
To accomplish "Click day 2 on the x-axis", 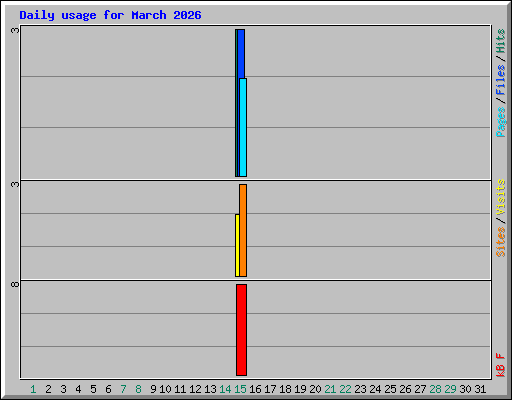I will click(48, 389).
